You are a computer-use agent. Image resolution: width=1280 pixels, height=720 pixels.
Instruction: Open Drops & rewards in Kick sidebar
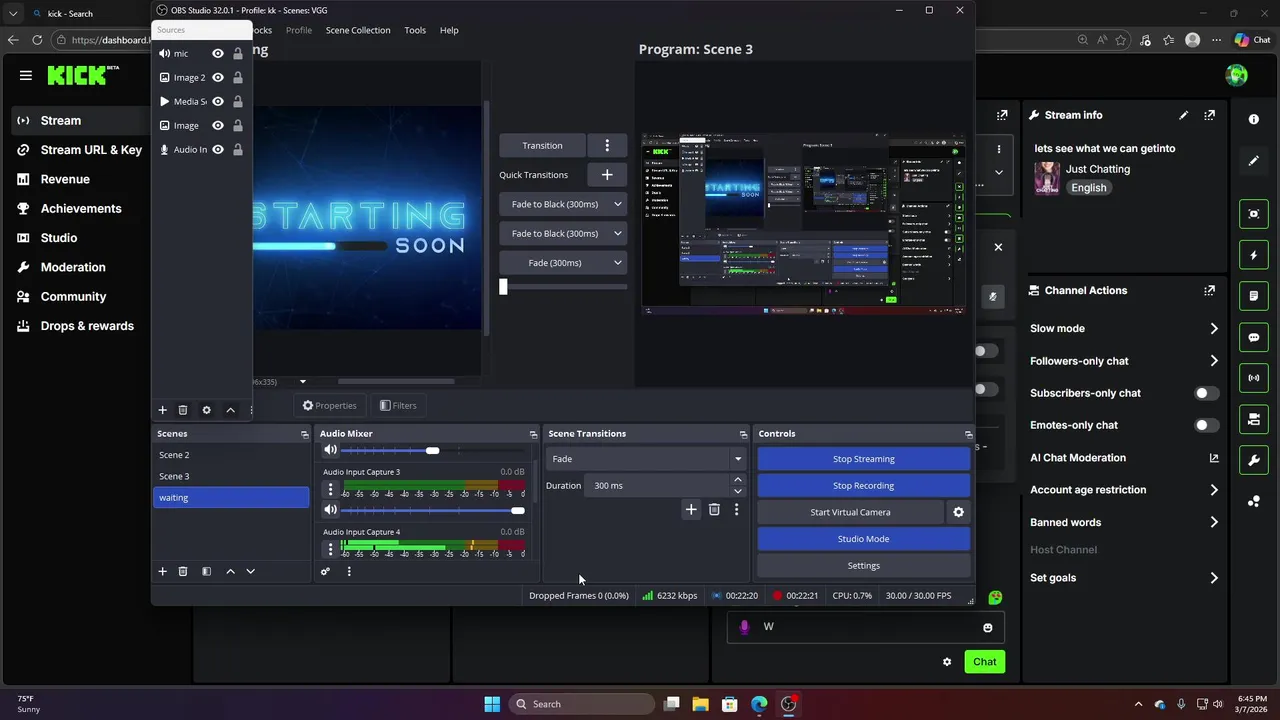[87, 326]
